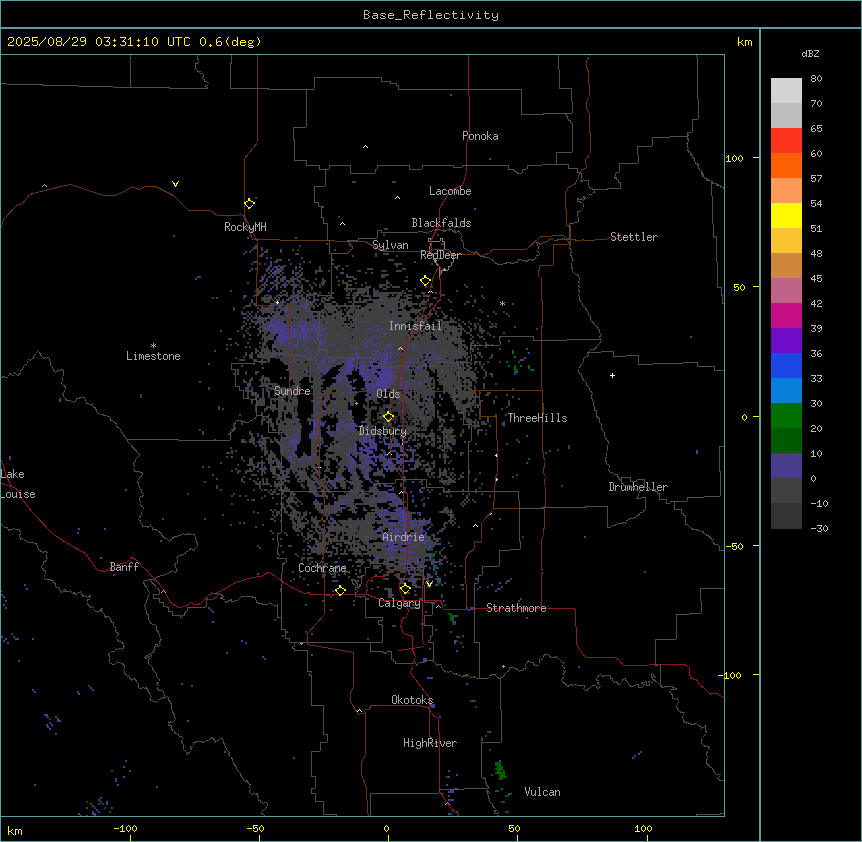Click the Sylvan city label
862x842 pixels.
coord(390,245)
